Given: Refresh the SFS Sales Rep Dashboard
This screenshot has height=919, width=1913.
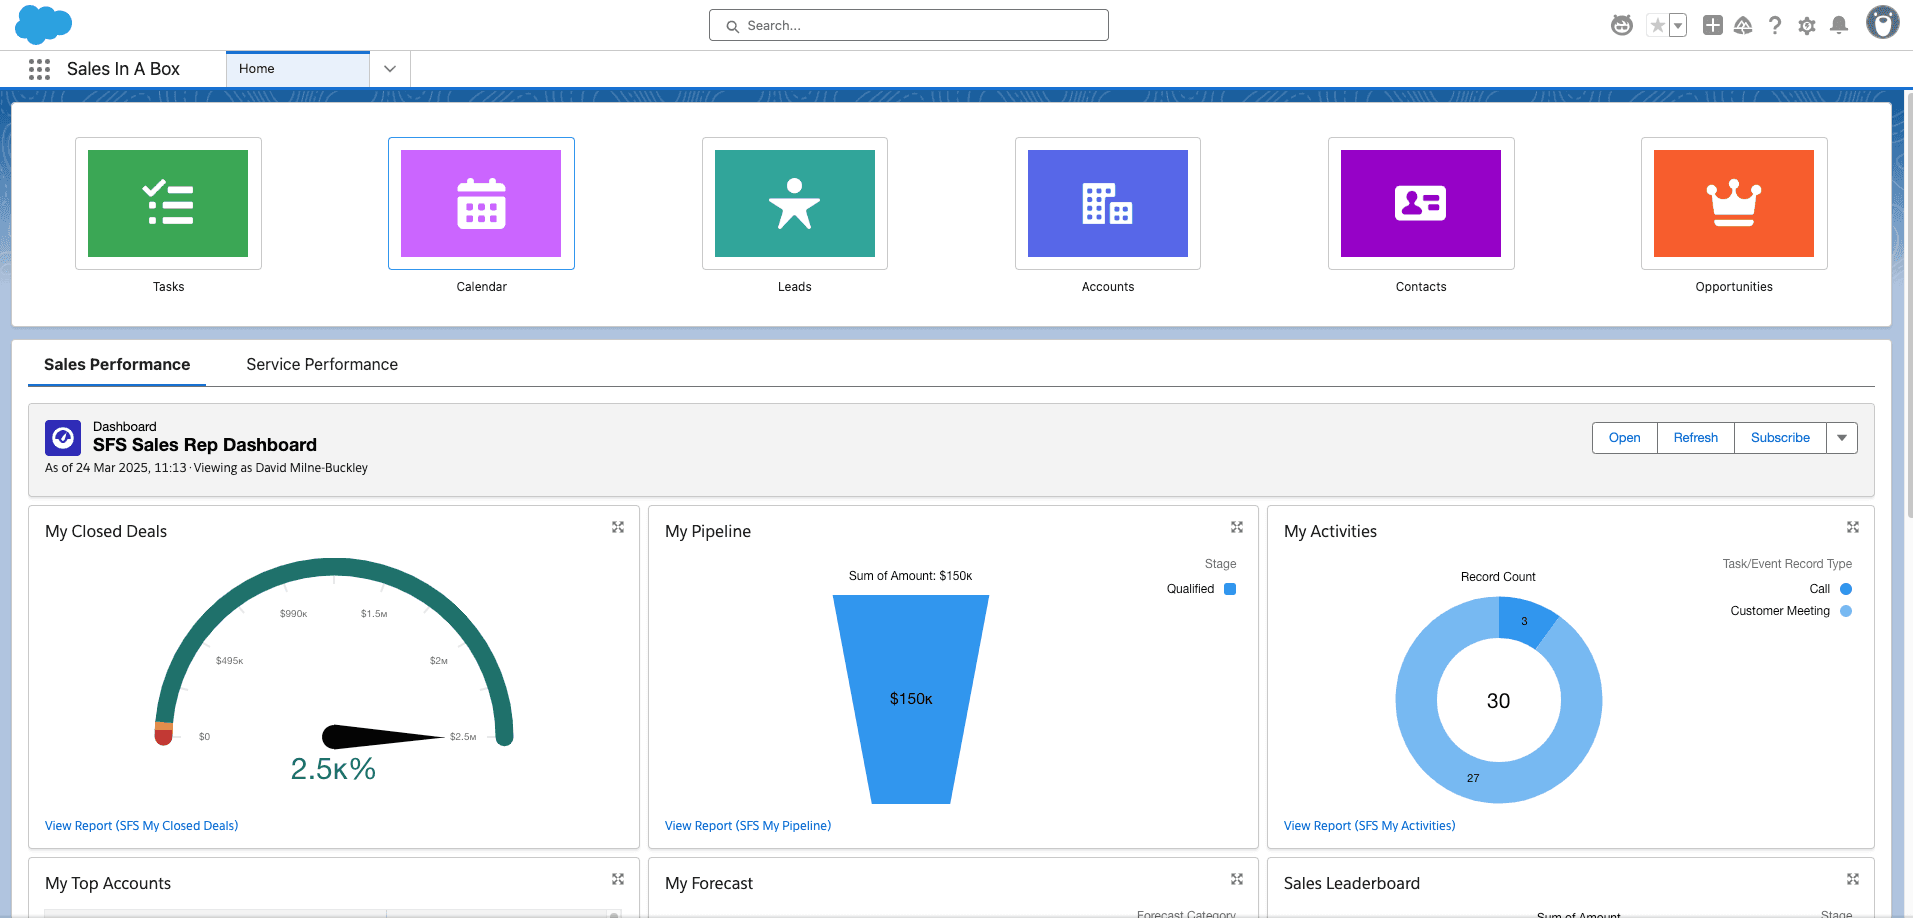Looking at the screenshot, I should click(x=1696, y=438).
